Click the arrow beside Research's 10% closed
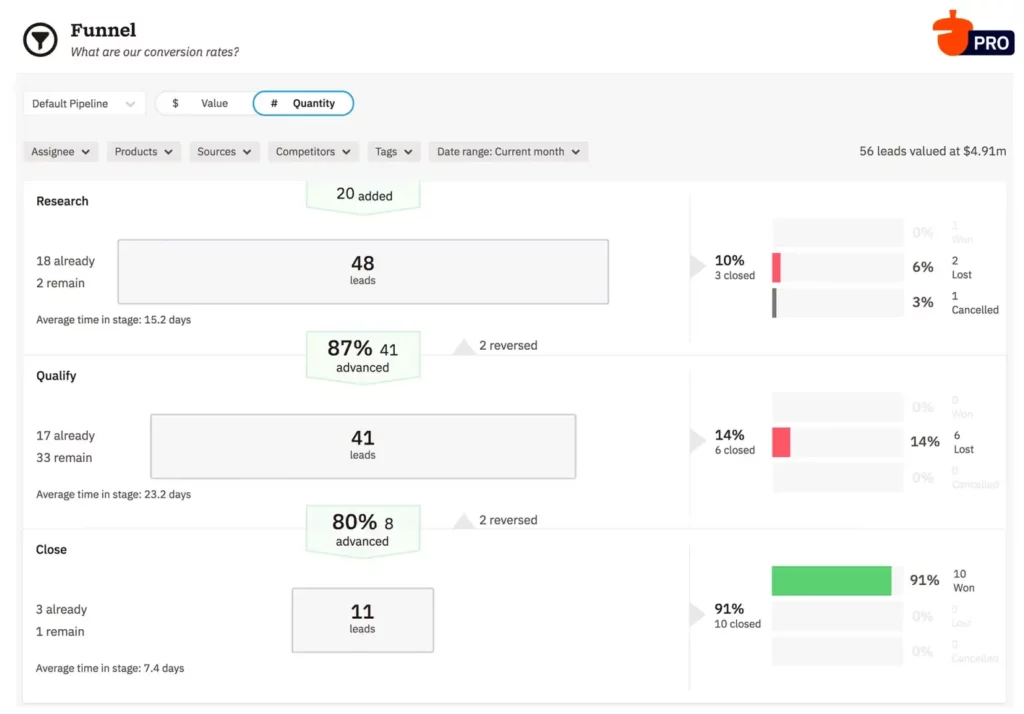This screenshot has width=1024, height=714. coord(697,265)
